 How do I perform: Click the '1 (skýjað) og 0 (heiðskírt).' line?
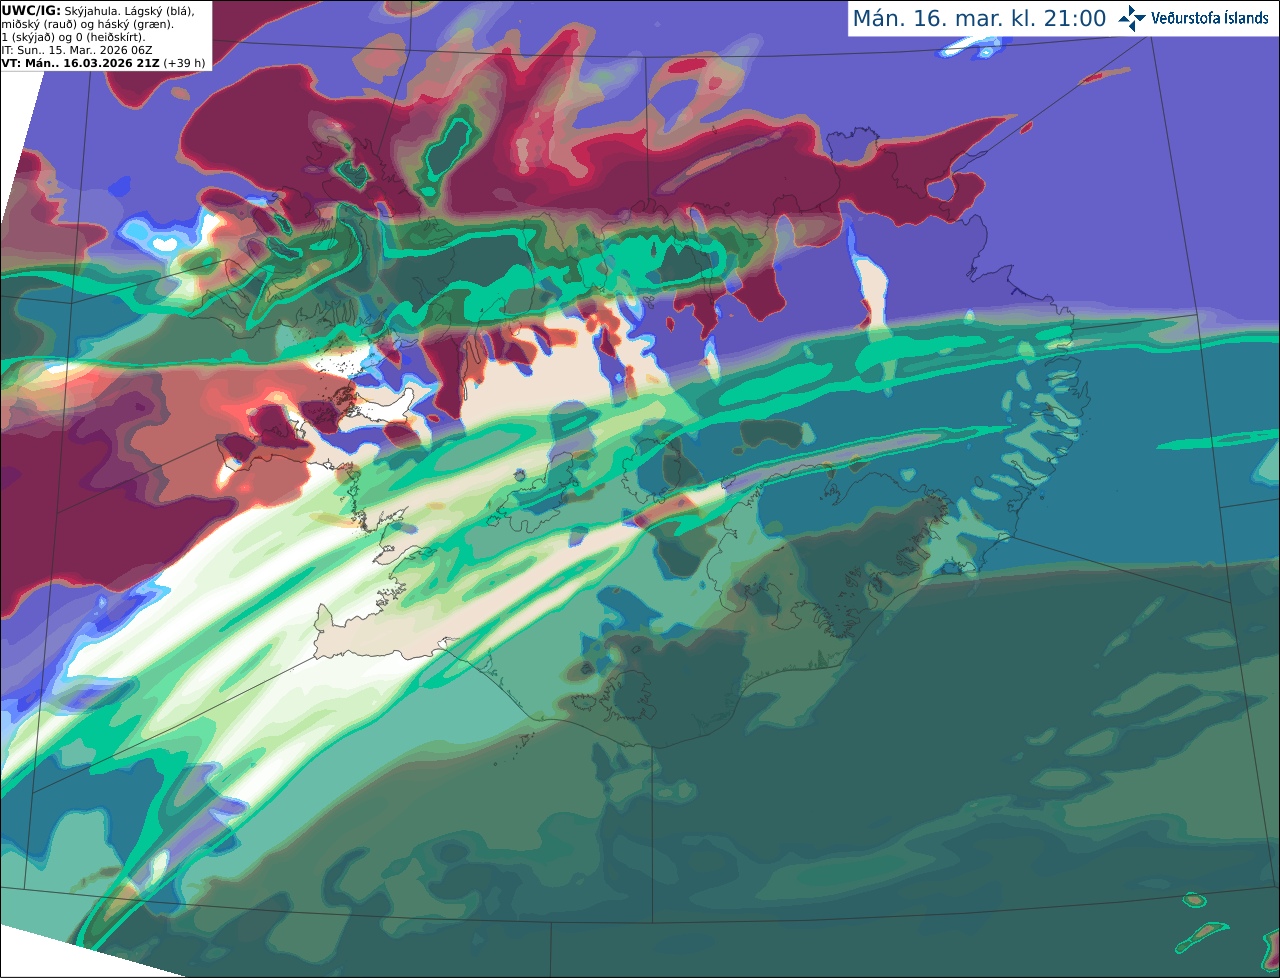tap(73, 37)
